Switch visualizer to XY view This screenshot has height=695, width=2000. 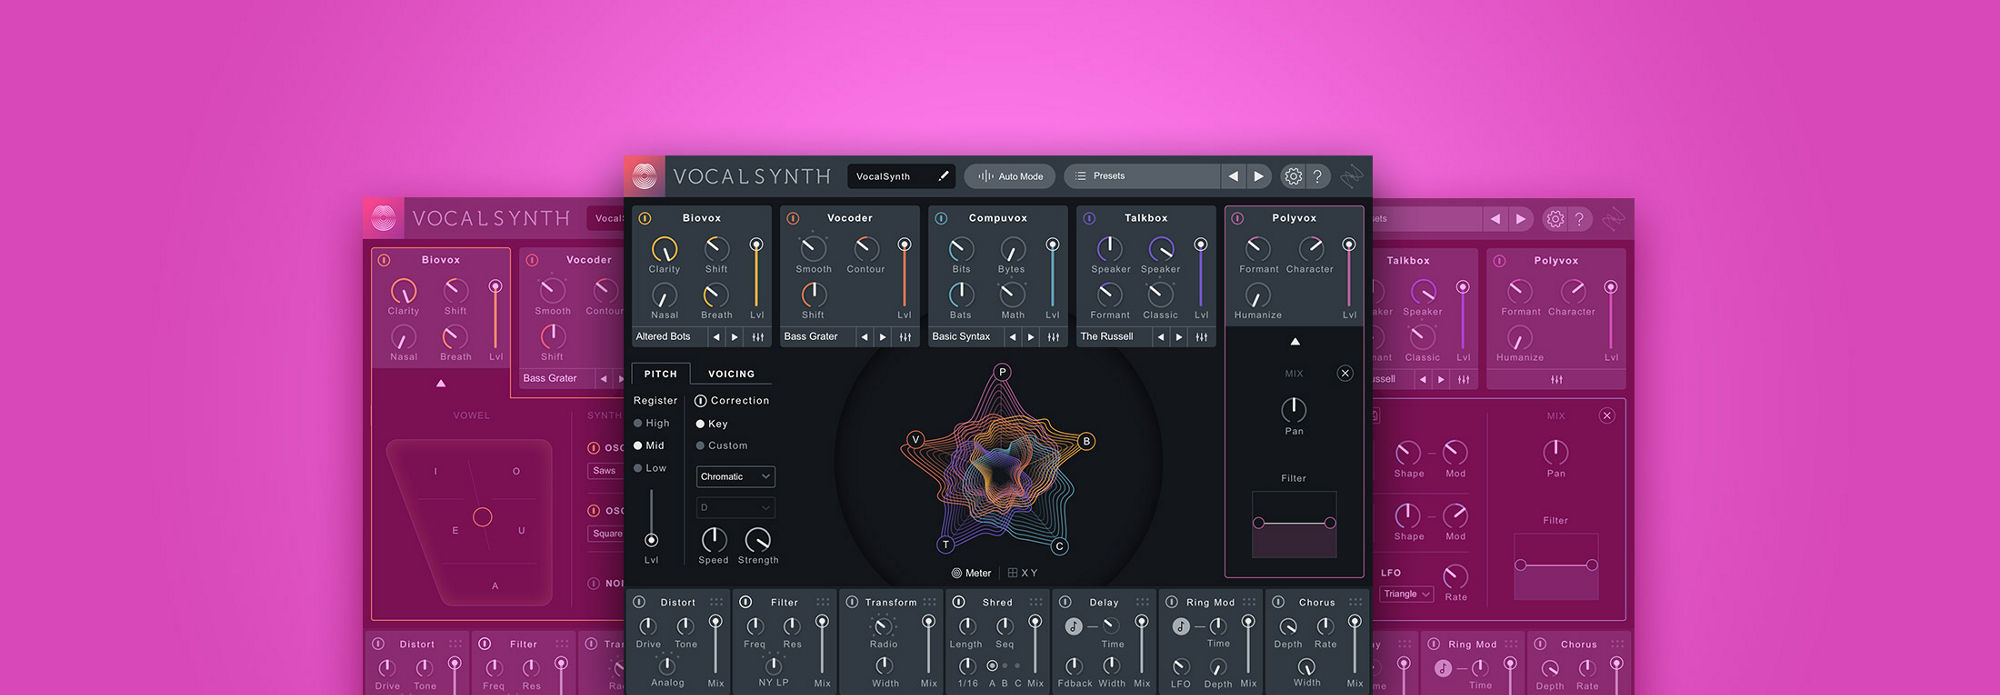pos(1023,573)
